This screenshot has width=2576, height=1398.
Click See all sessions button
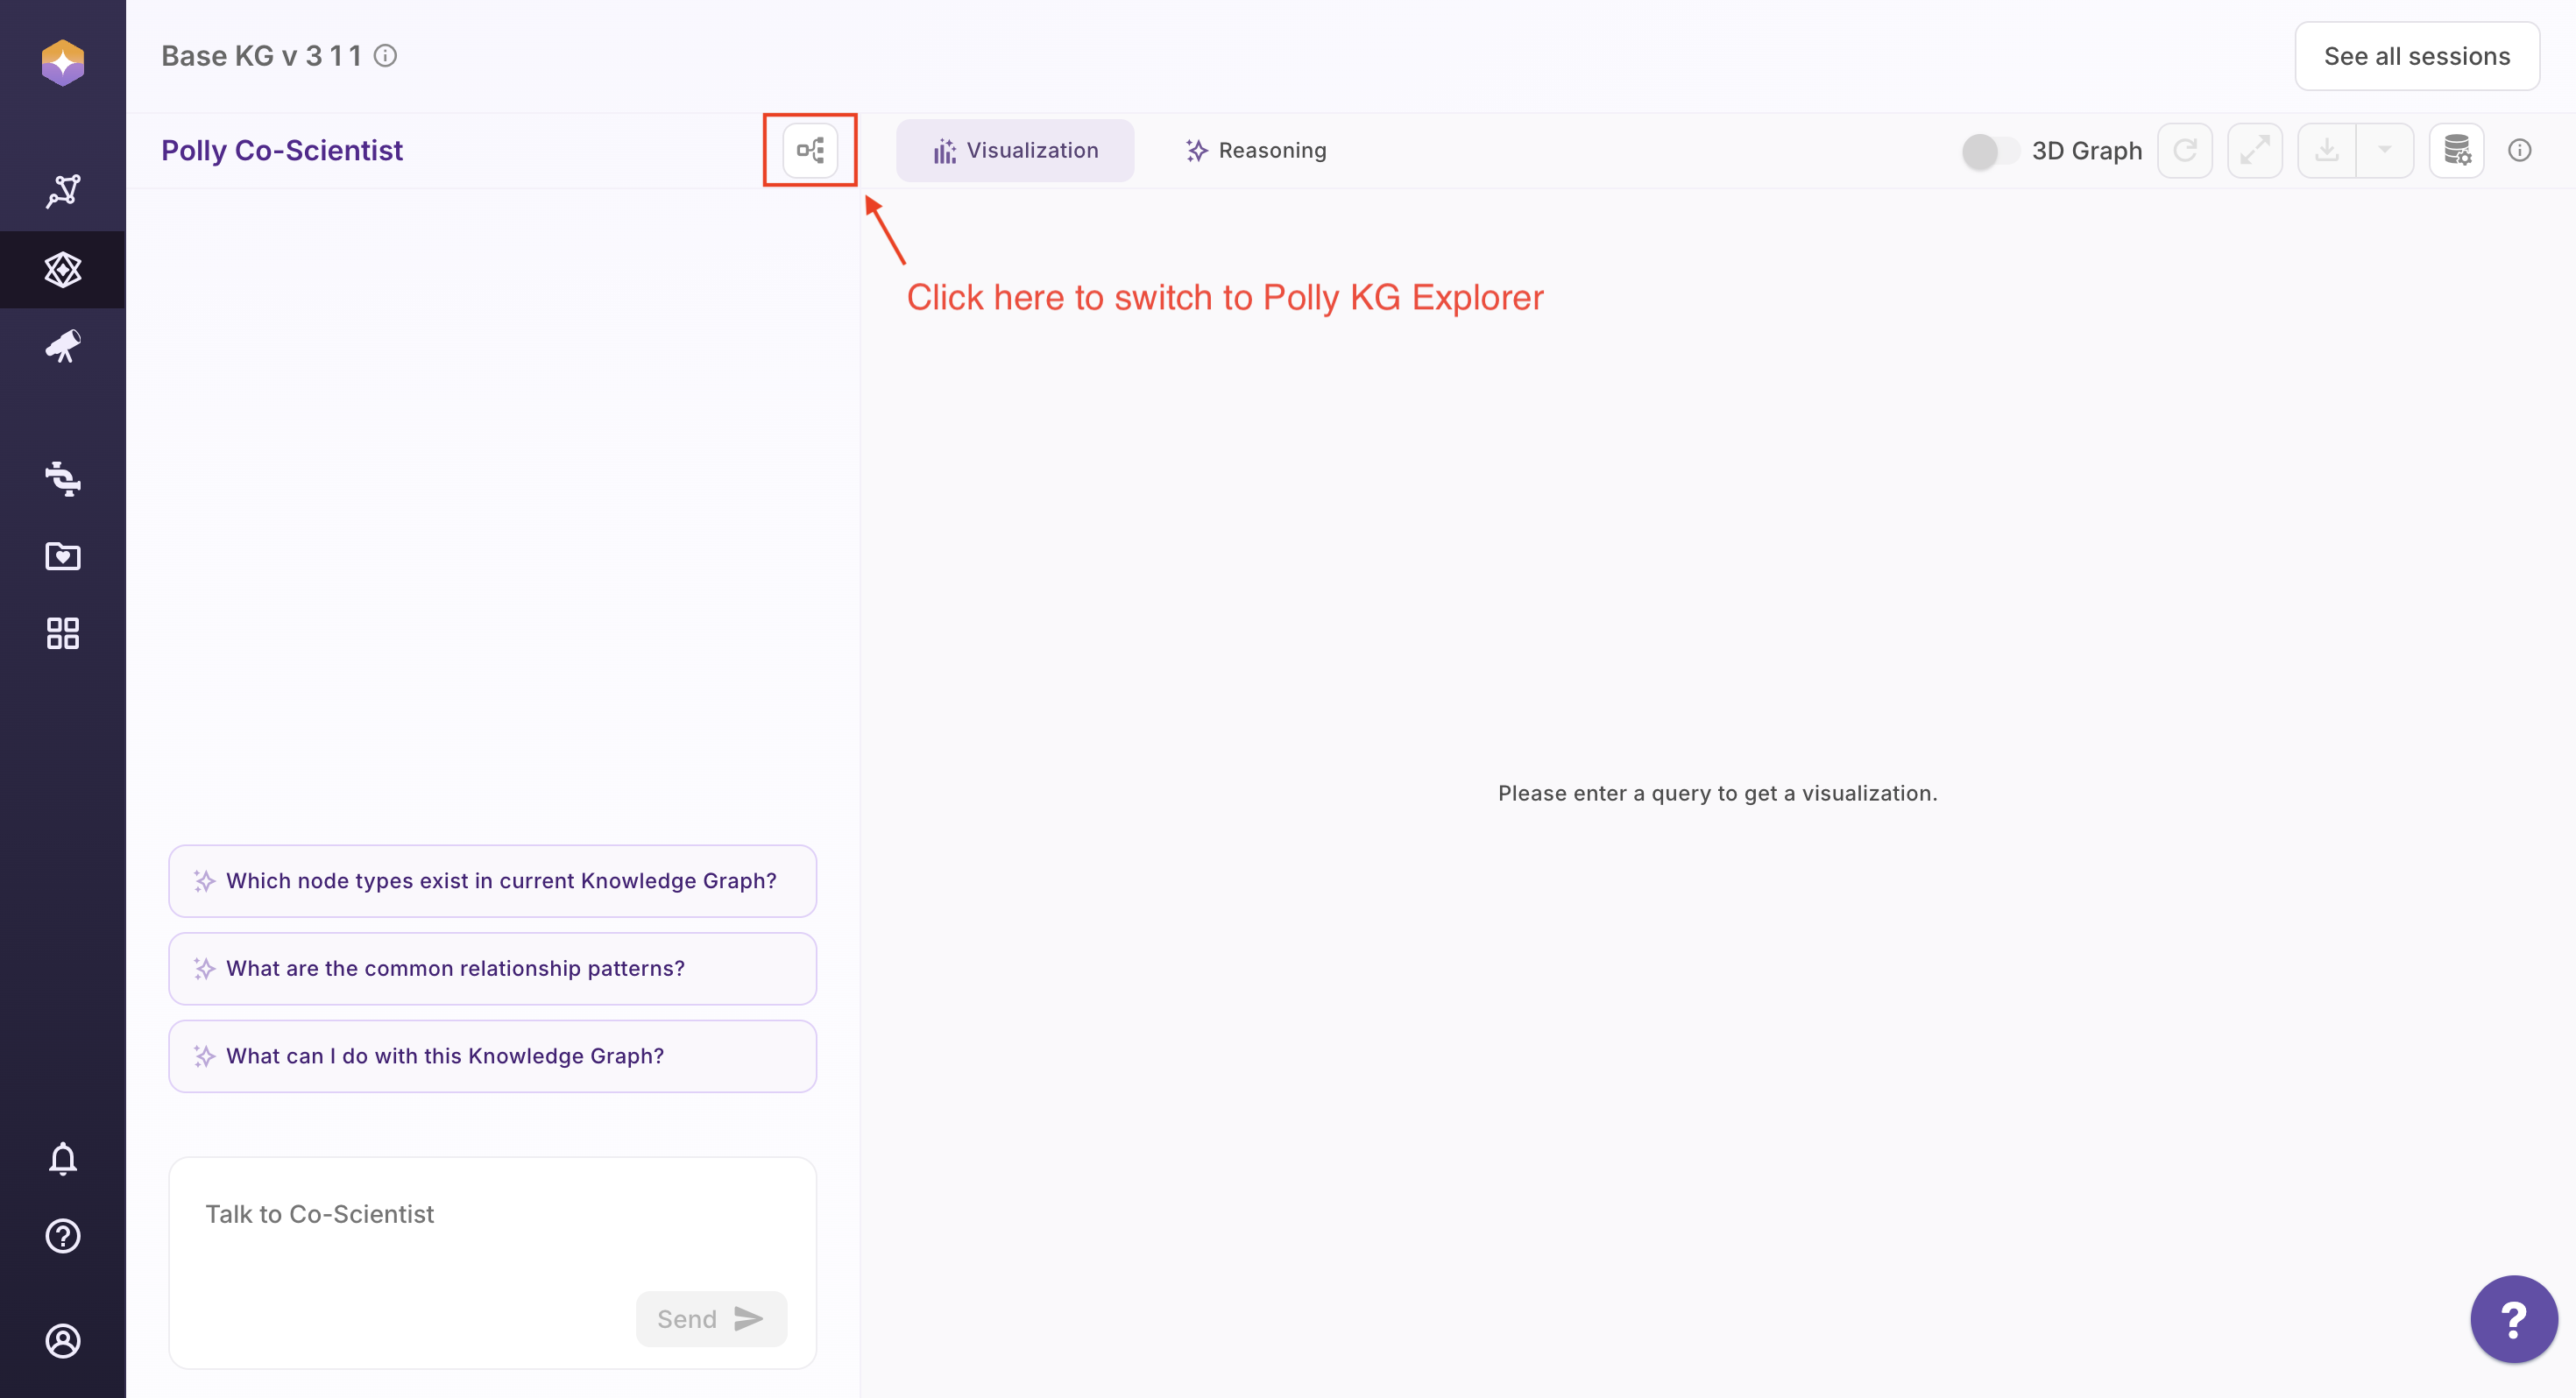point(2416,56)
